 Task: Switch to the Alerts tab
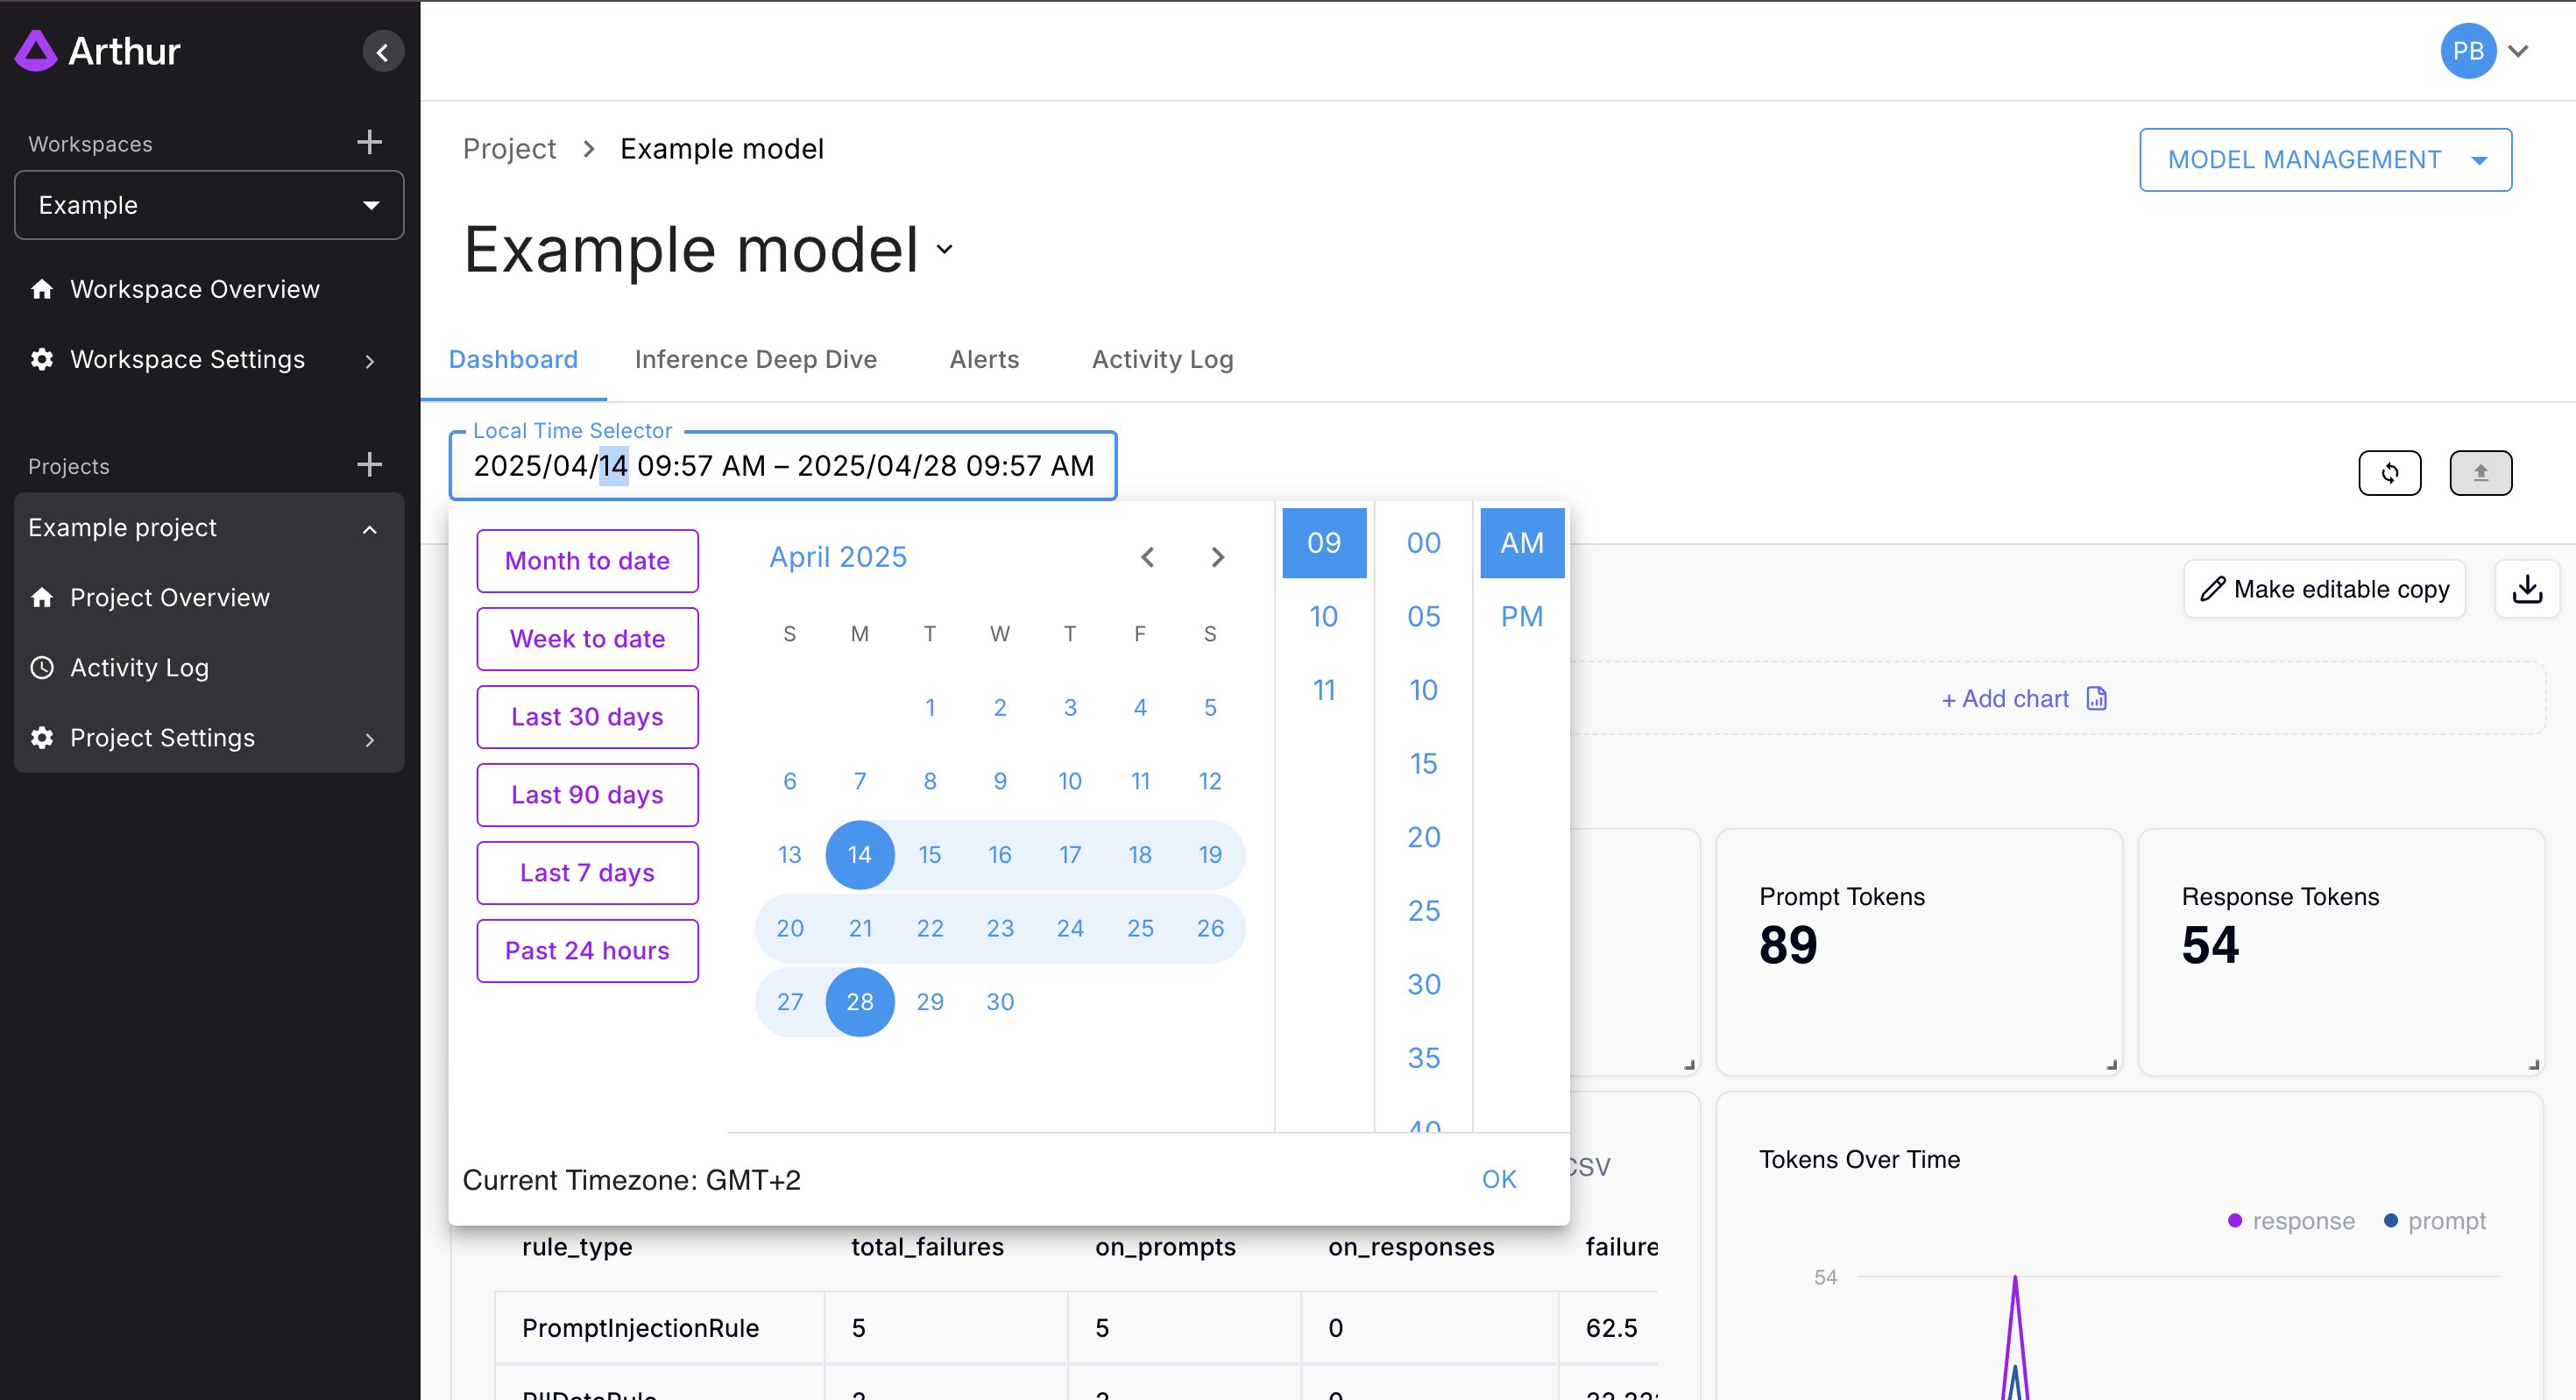[x=984, y=359]
